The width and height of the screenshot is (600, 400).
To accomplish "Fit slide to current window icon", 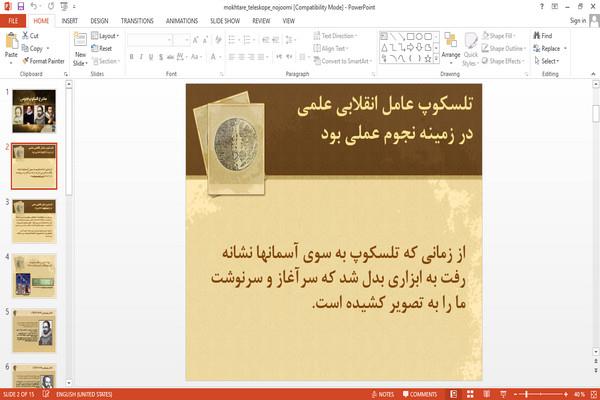I will (593, 394).
